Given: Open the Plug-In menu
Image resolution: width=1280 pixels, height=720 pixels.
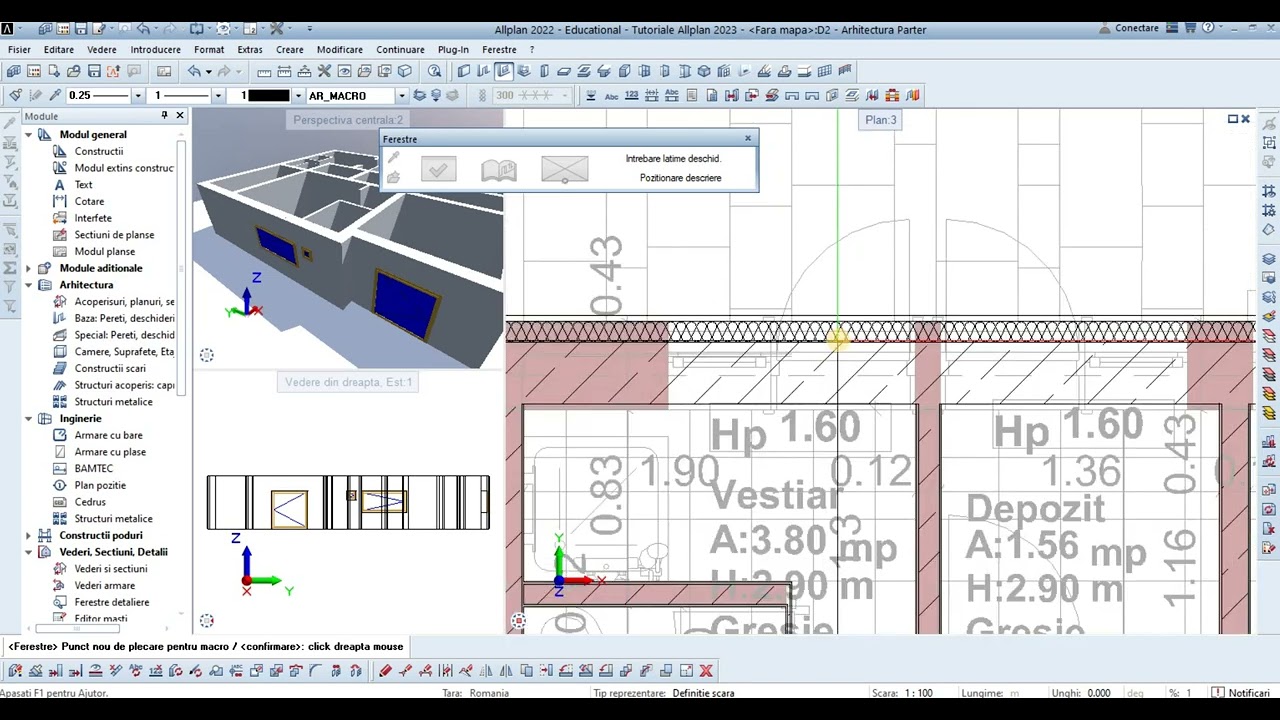Looking at the screenshot, I should click(x=453, y=49).
